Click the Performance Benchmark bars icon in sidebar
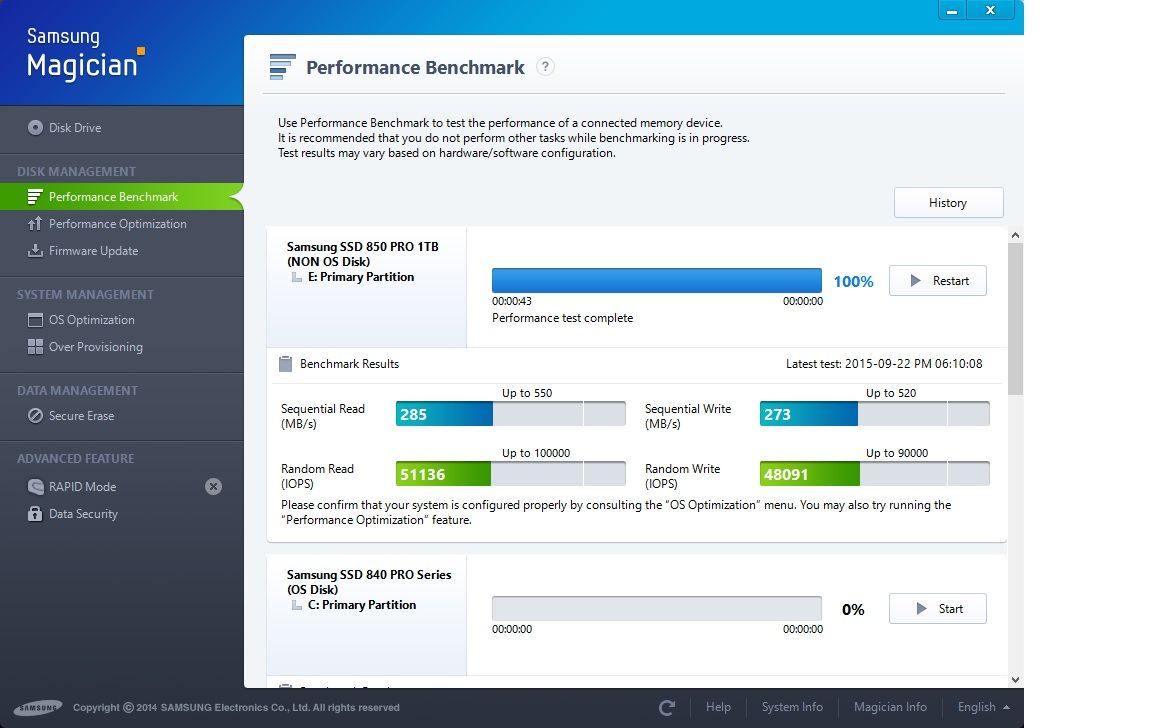Screen dimensions: 1152x728 point(35,197)
